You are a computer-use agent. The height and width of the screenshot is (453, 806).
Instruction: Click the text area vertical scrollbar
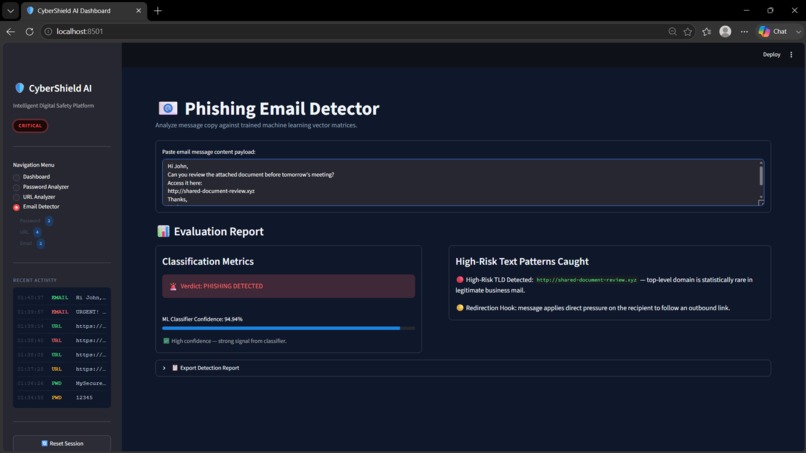(761, 176)
